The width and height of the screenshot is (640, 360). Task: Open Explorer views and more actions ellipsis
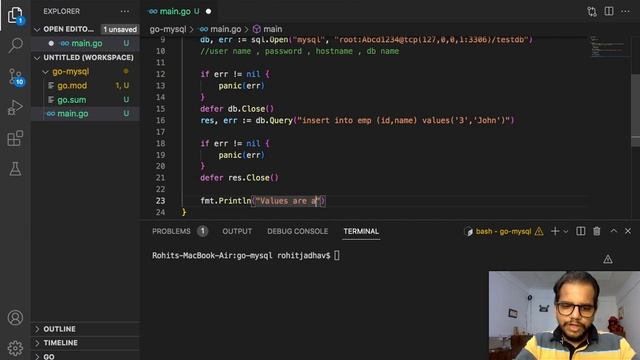tap(124, 11)
